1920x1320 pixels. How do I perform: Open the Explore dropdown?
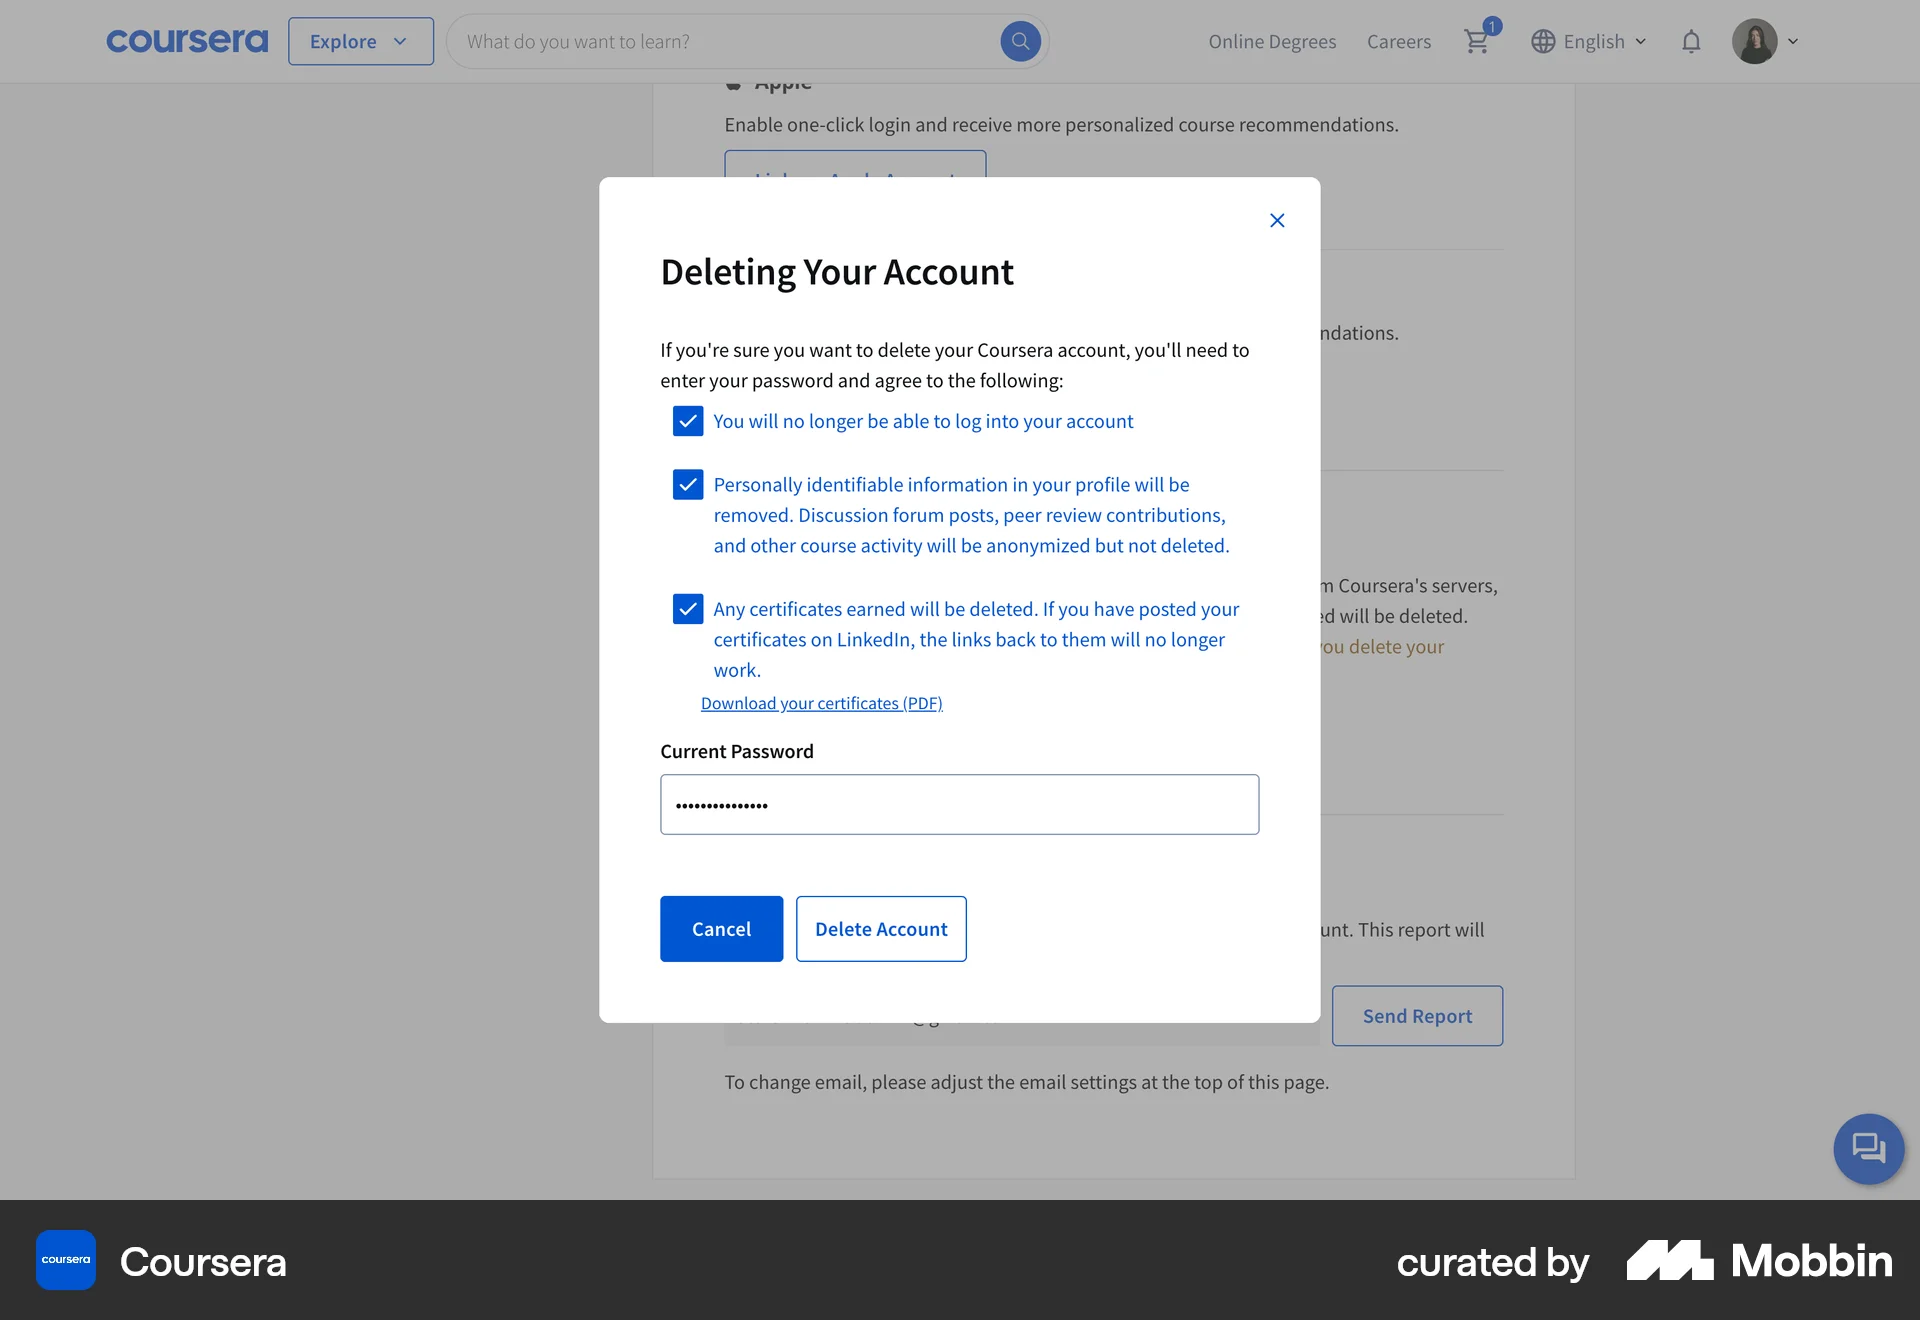[x=360, y=41]
